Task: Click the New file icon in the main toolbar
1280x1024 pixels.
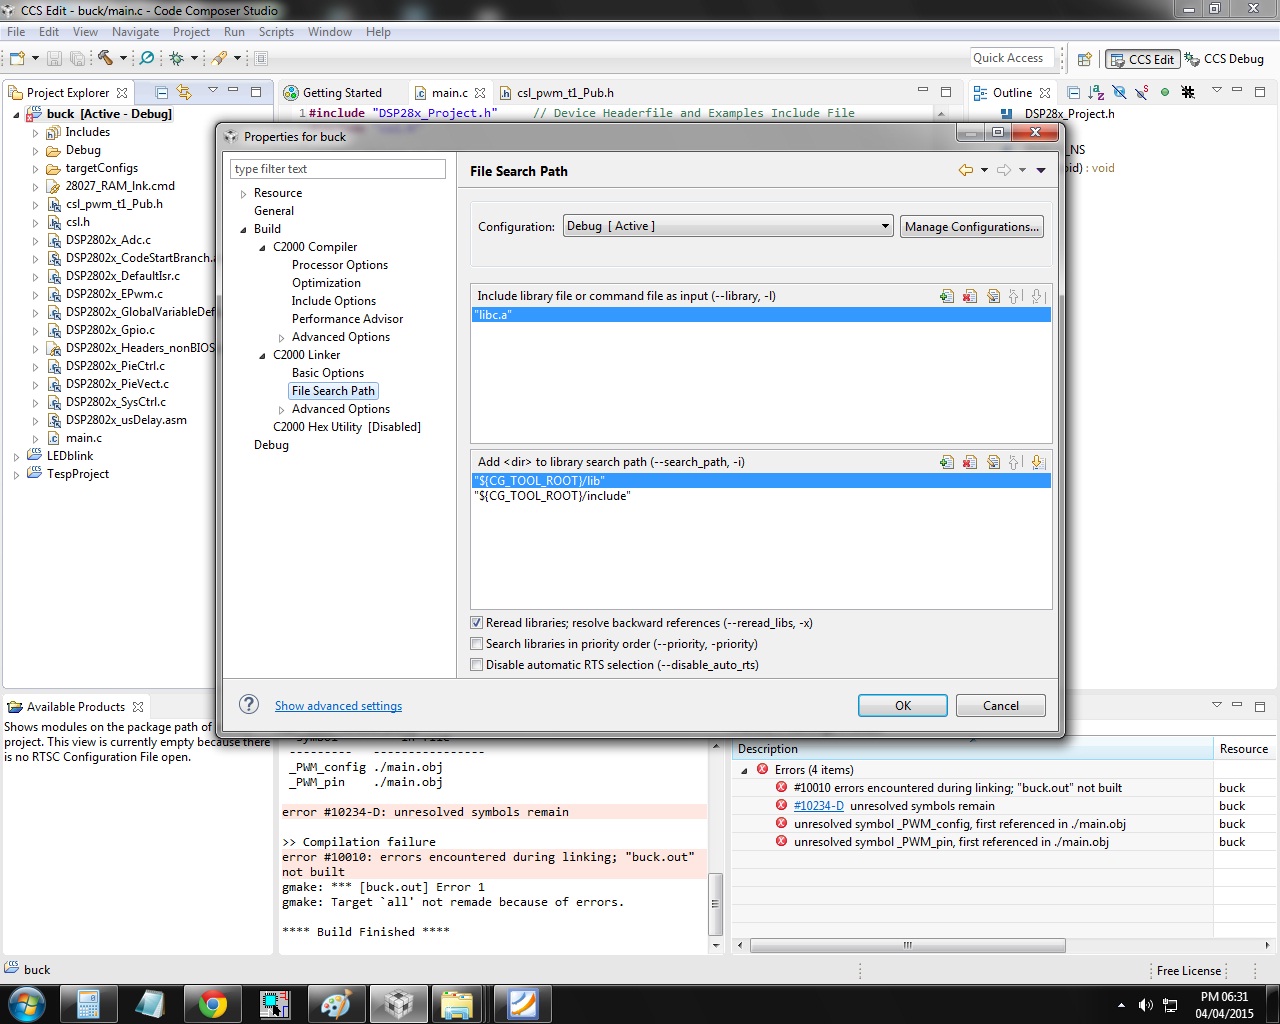Action: click(17, 58)
